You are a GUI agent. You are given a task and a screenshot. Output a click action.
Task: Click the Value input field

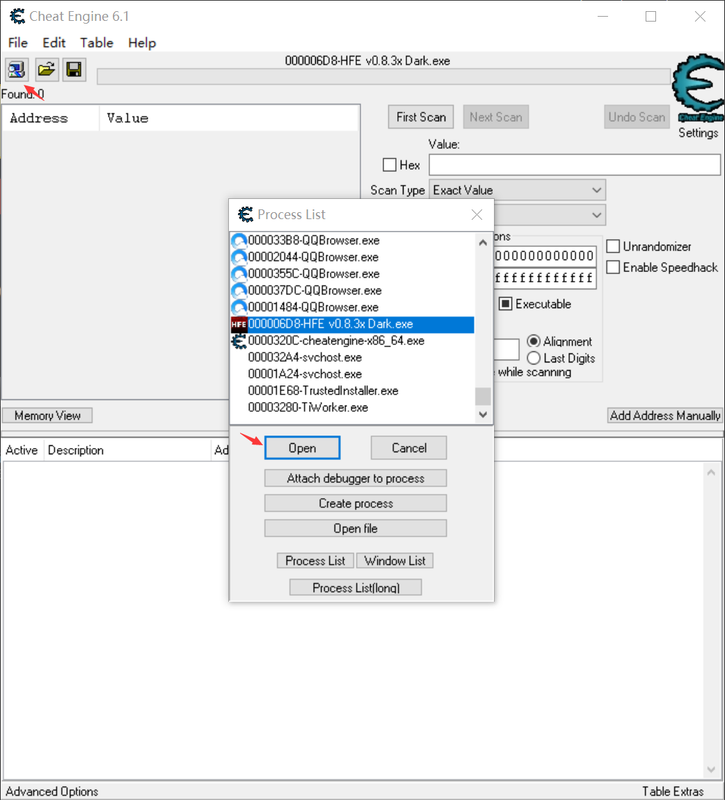(x=574, y=165)
